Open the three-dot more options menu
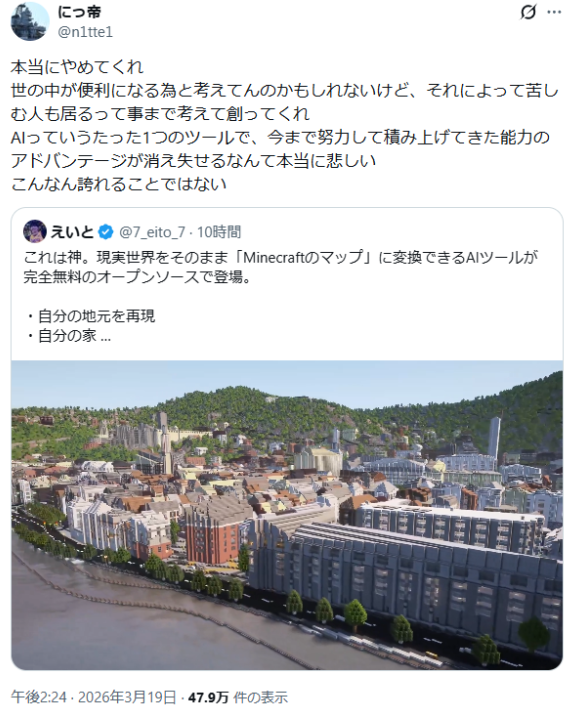573x711 pixels. pos(554,12)
